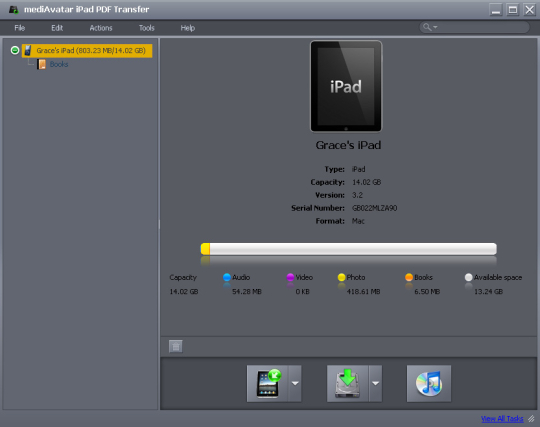
Task: Click the Available space value 13.24 GB
Action: [488, 292]
